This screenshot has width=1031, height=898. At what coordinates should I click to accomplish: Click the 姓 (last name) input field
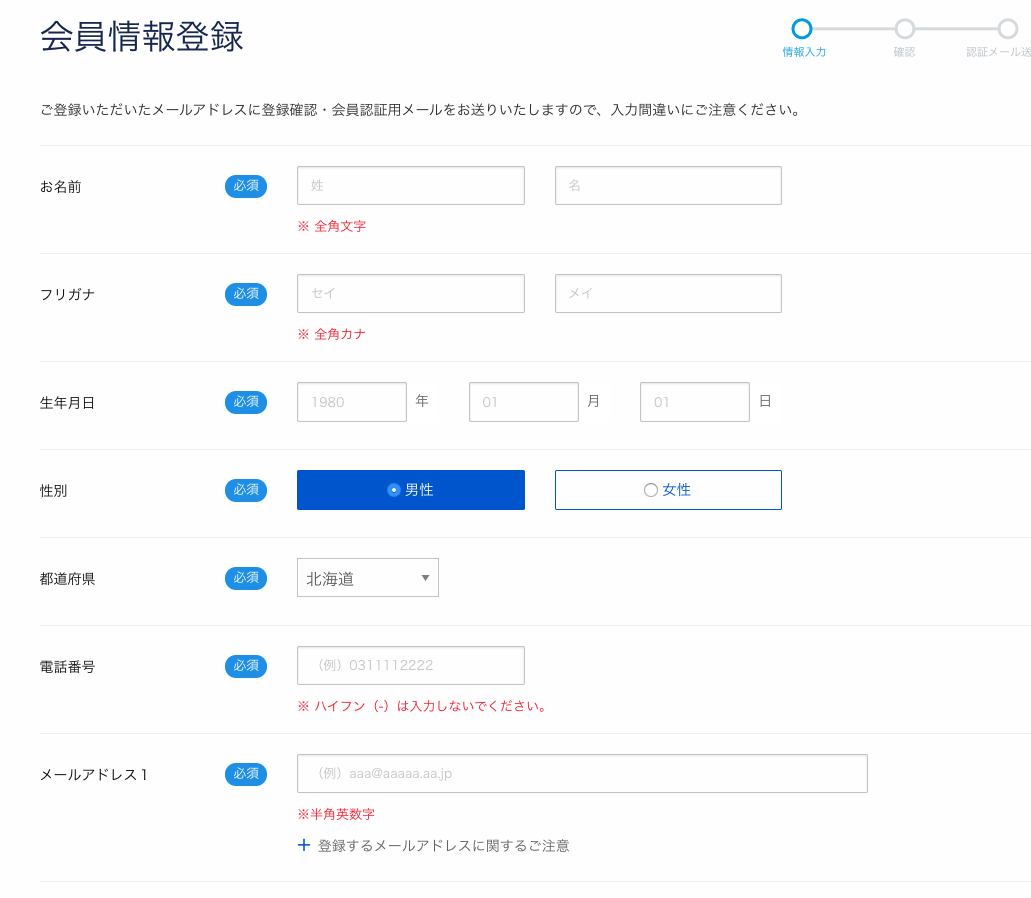tap(410, 185)
